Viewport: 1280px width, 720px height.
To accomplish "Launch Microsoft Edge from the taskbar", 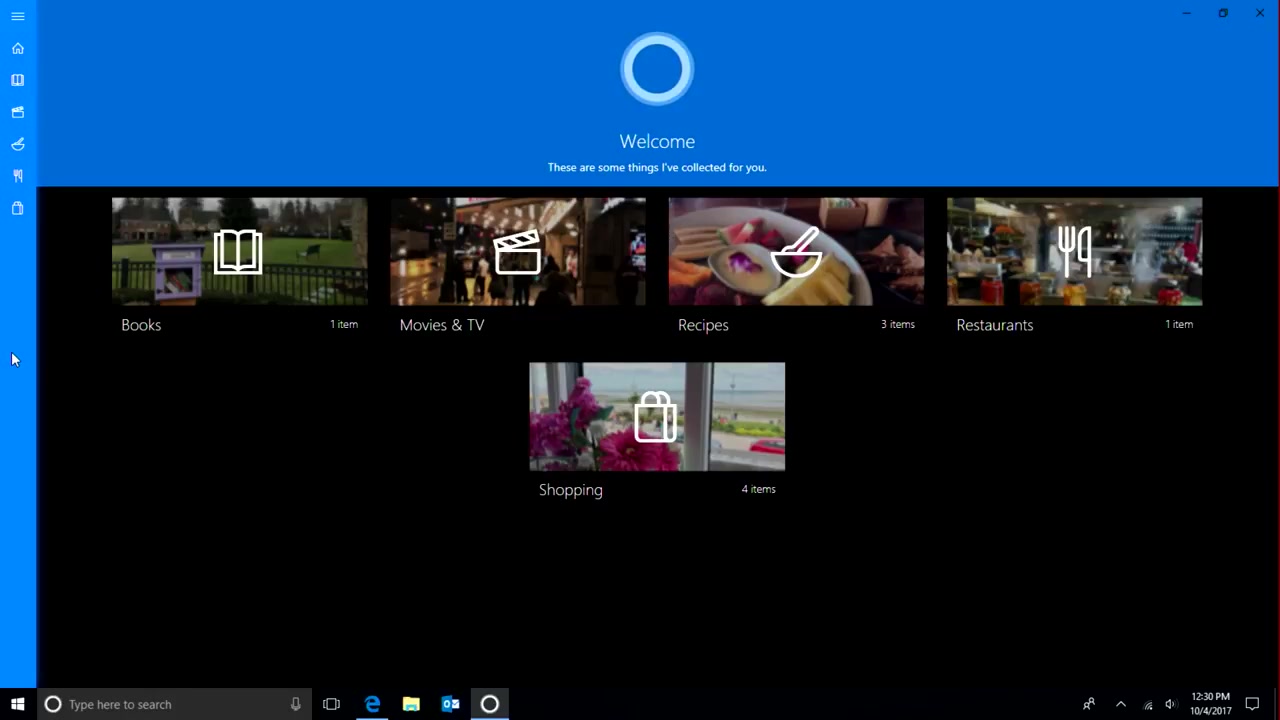I will tap(372, 704).
